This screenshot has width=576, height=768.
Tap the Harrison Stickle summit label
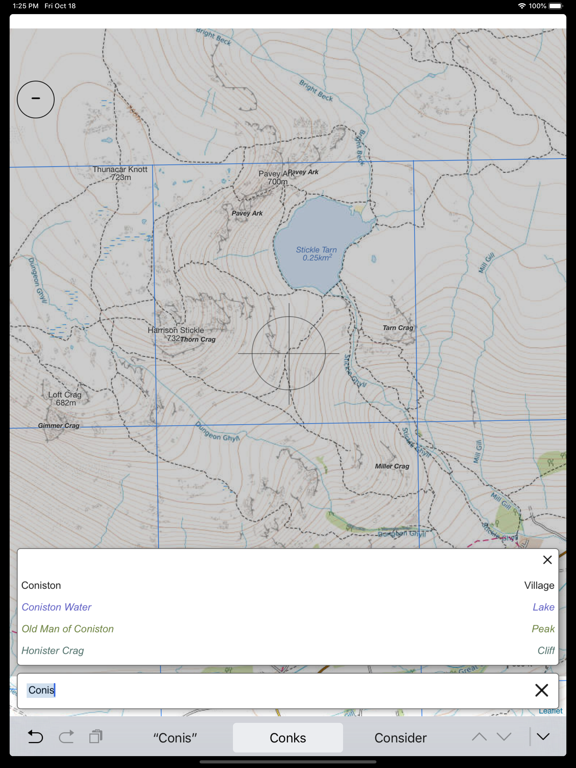pos(175,334)
